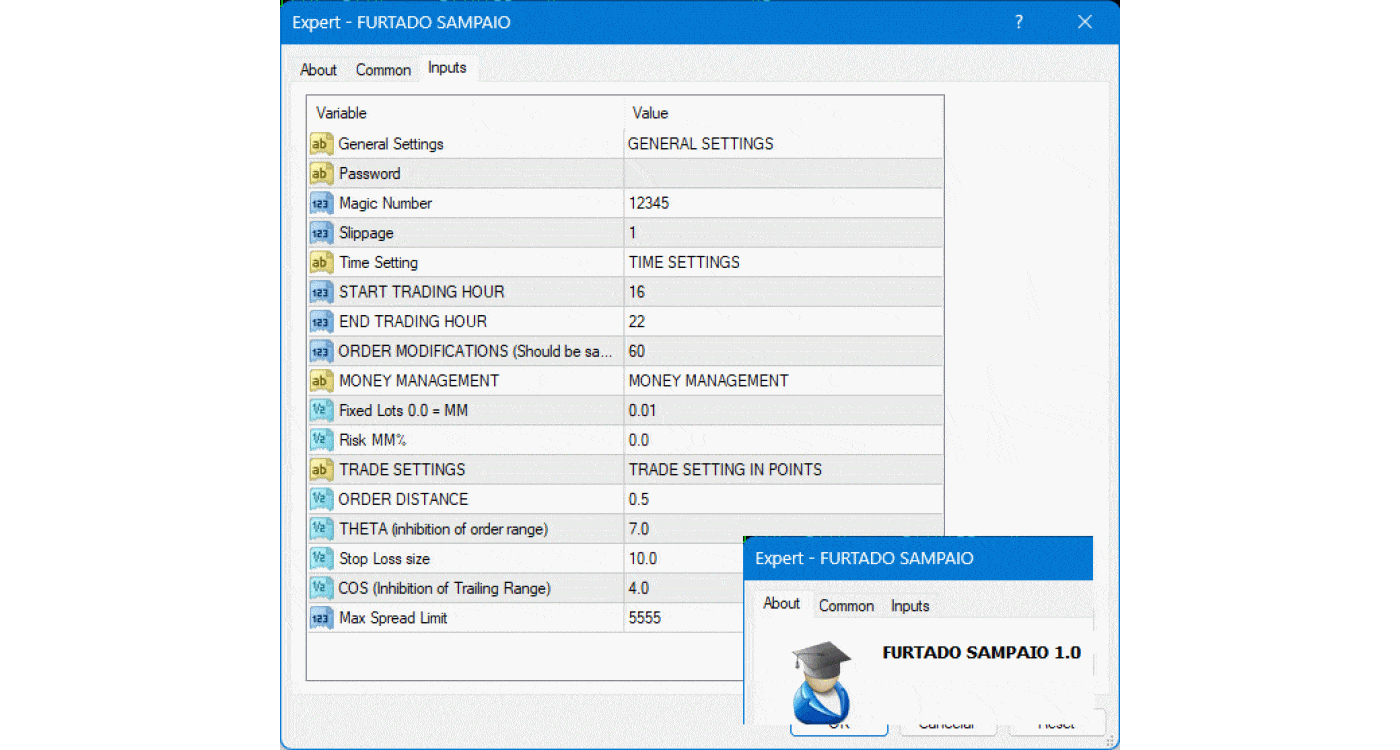This screenshot has height=750, width=1400.
Task: Click the FURTADO SAMPAIO 1.0 title text
Action: (x=981, y=653)
